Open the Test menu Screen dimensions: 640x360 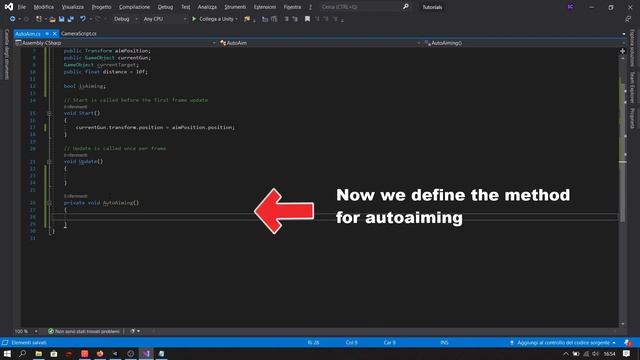(x=185, y=7)
